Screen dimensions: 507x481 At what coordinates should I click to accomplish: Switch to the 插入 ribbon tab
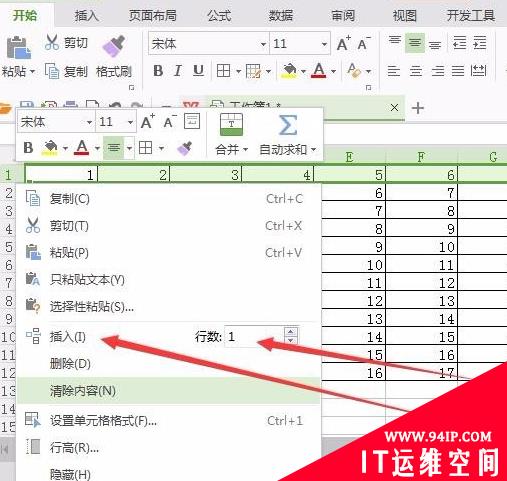coord(86,15)
